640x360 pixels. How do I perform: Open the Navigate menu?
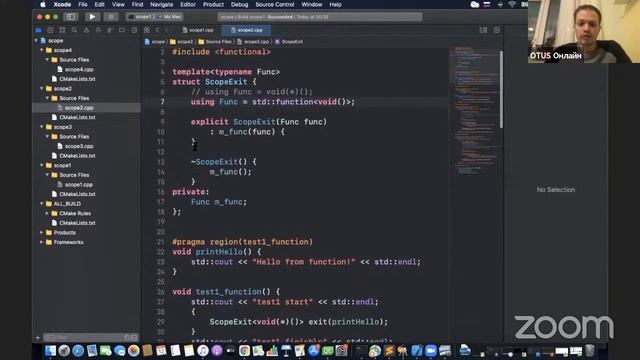coord(162,4)
